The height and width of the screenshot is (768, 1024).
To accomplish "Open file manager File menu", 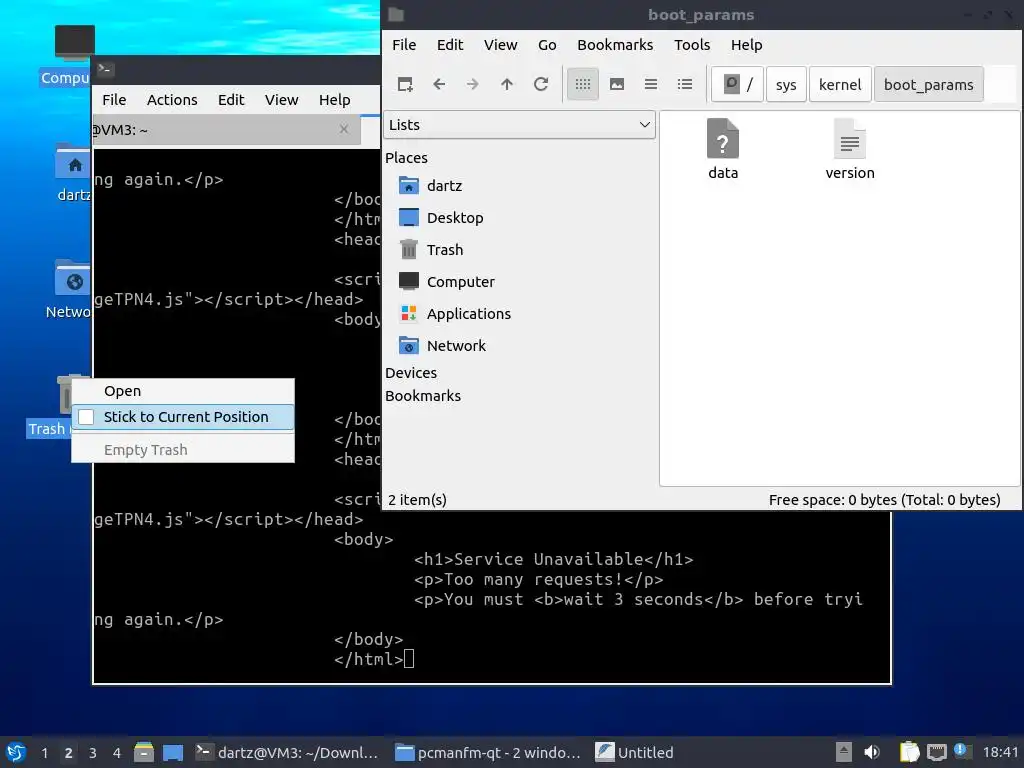I will pos(404,45).
